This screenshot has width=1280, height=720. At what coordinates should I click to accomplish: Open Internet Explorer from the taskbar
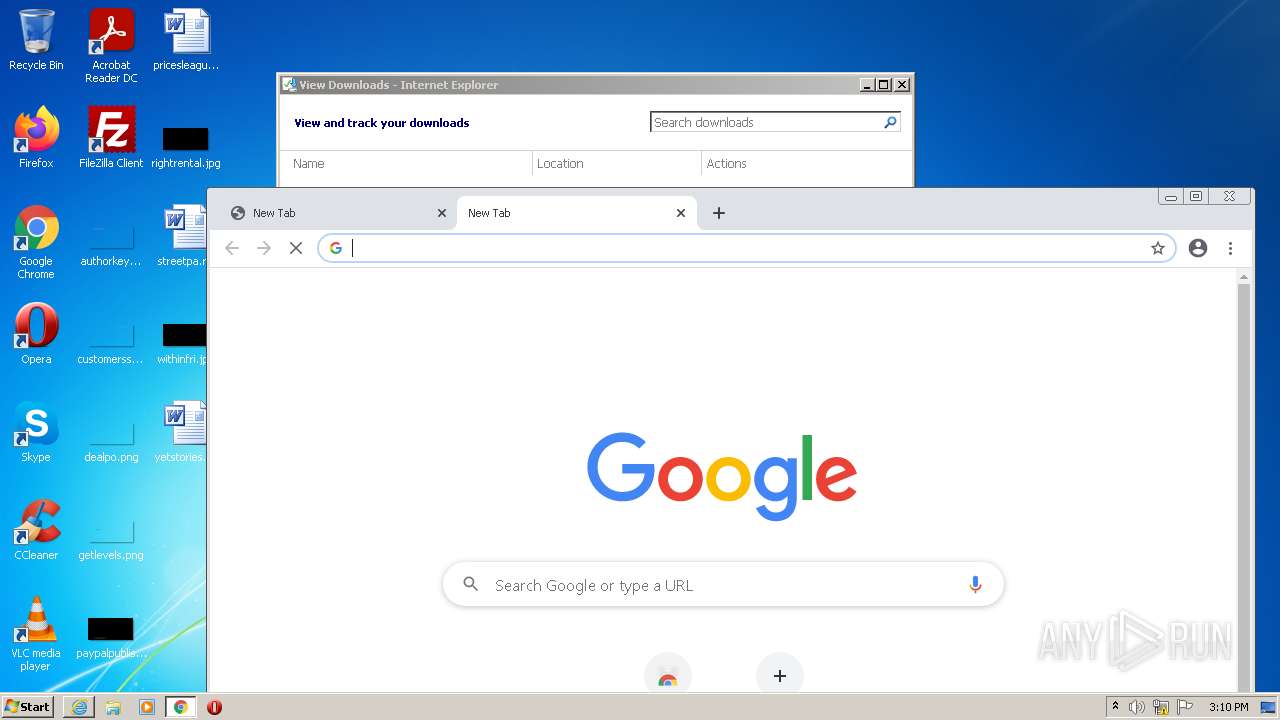(x=79, y=707)
